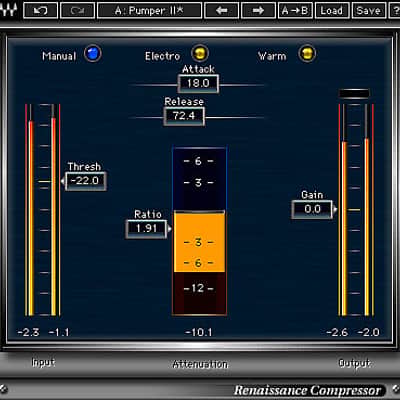
Task: Reset the output clip indicator
Action: [x=354, y=94]
